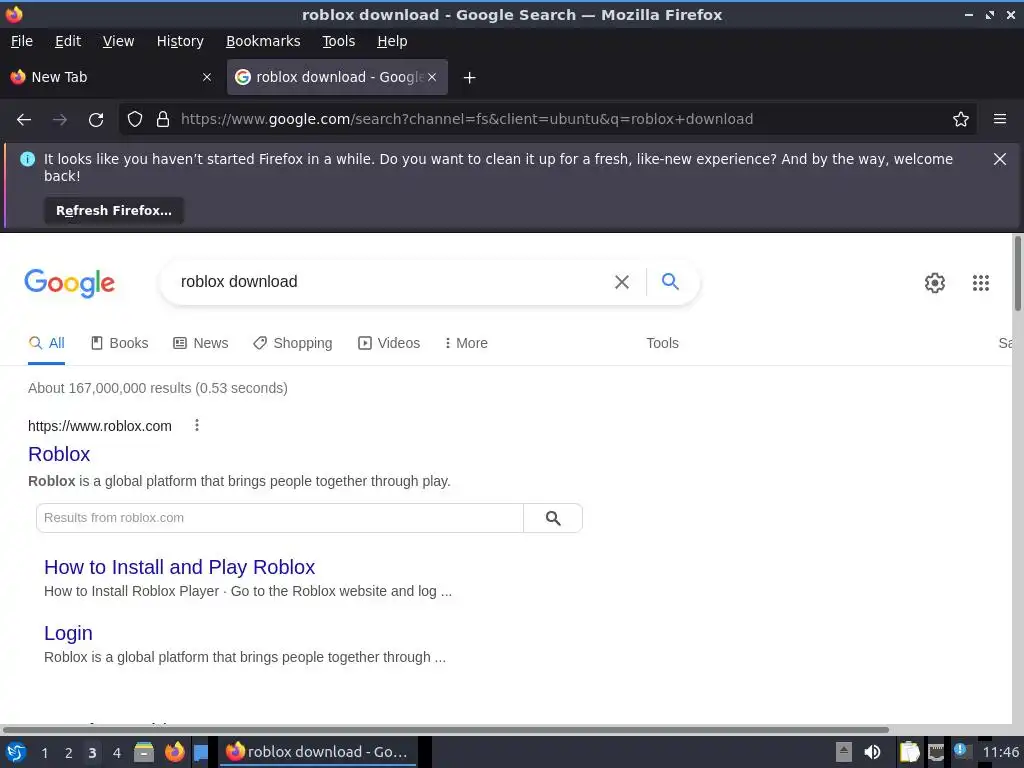Submit search with the blue magnifier icon

click(670, 281)
